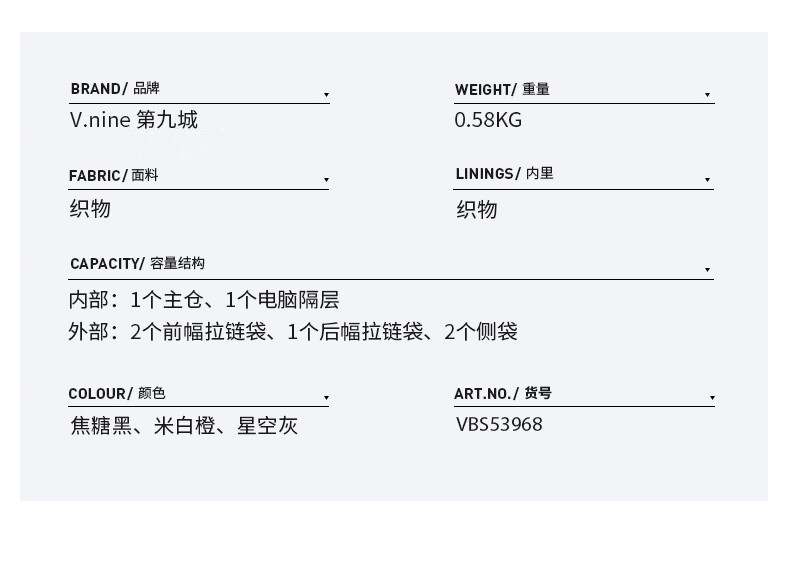Click the CAPACITY / 容量结构 heading

[137, 263]
